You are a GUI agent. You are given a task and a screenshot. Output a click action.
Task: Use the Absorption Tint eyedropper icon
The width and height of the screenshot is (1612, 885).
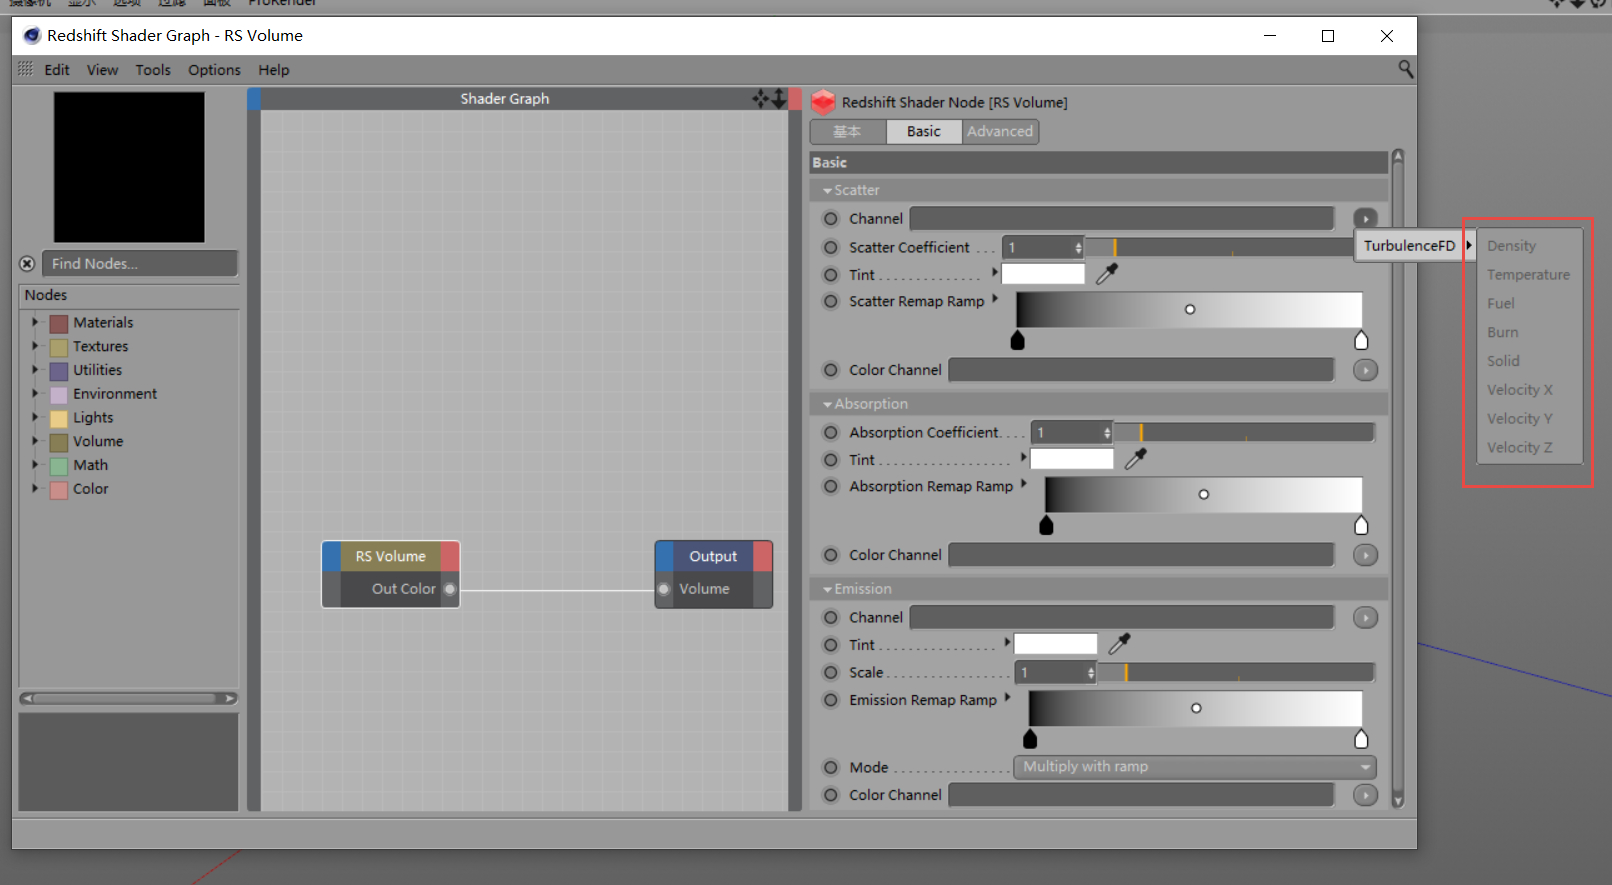coord(1136,458)
